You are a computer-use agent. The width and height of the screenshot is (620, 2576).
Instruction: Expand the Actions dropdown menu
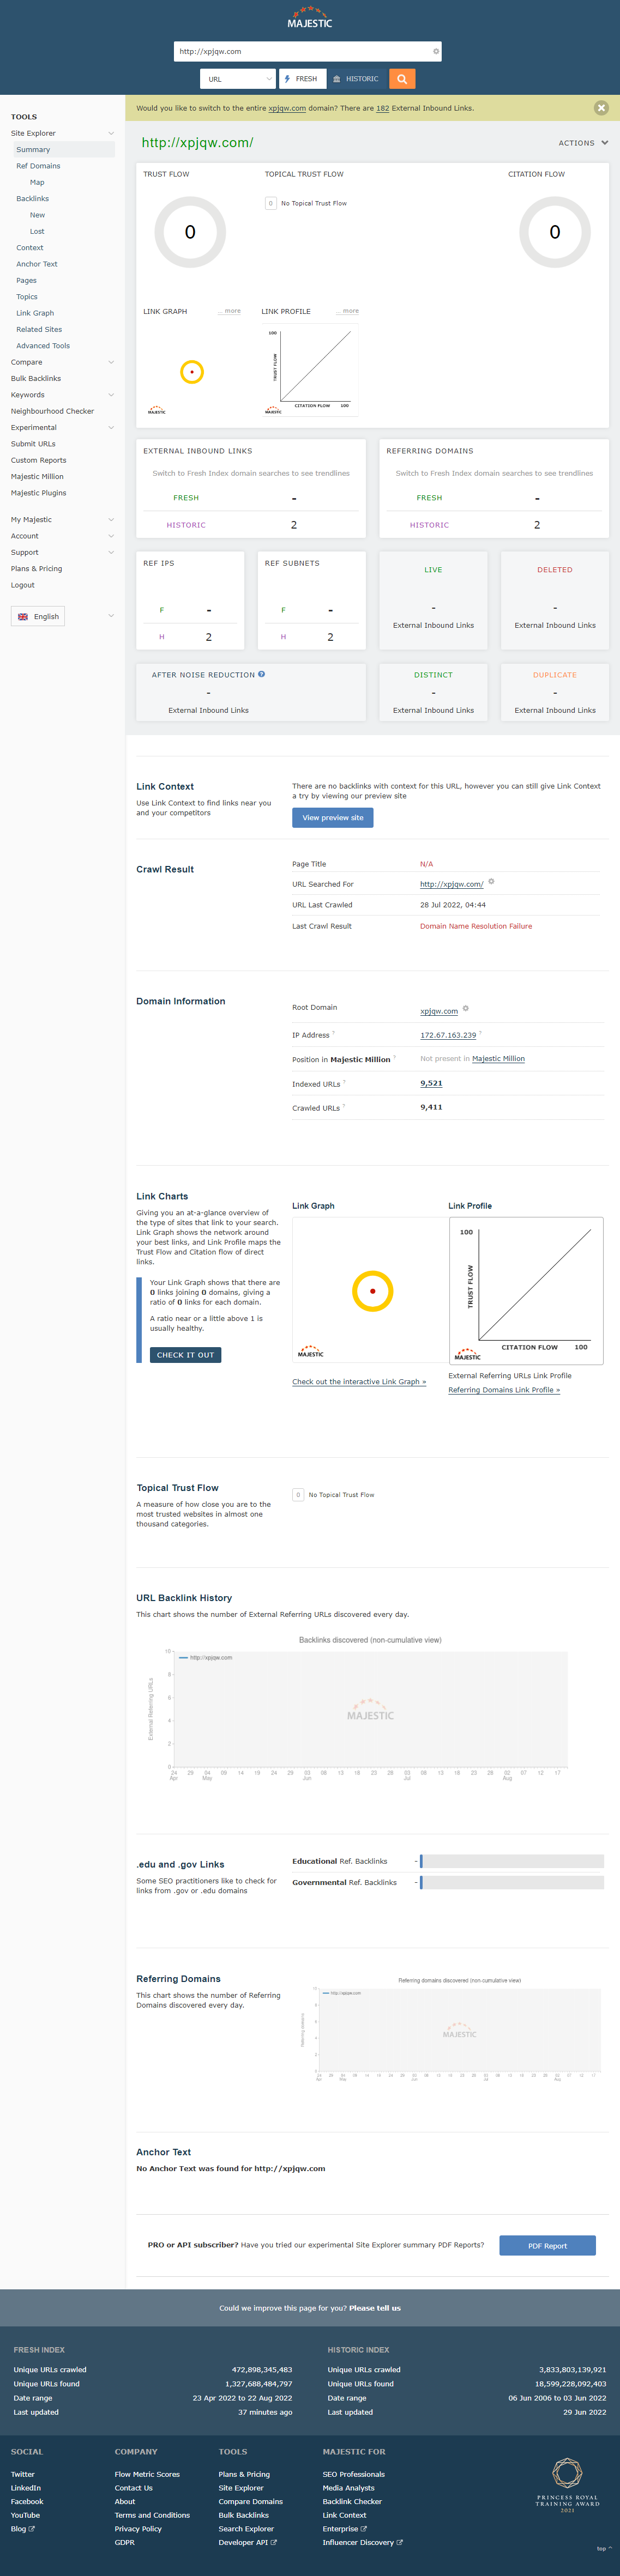tap(583, 143)
